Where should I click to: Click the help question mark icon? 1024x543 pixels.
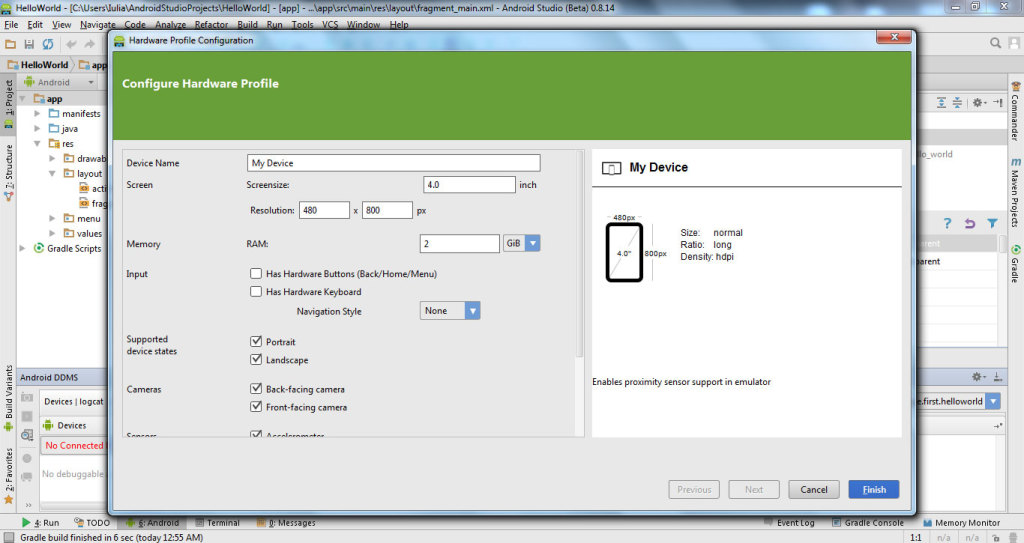[x=947, y=223]
